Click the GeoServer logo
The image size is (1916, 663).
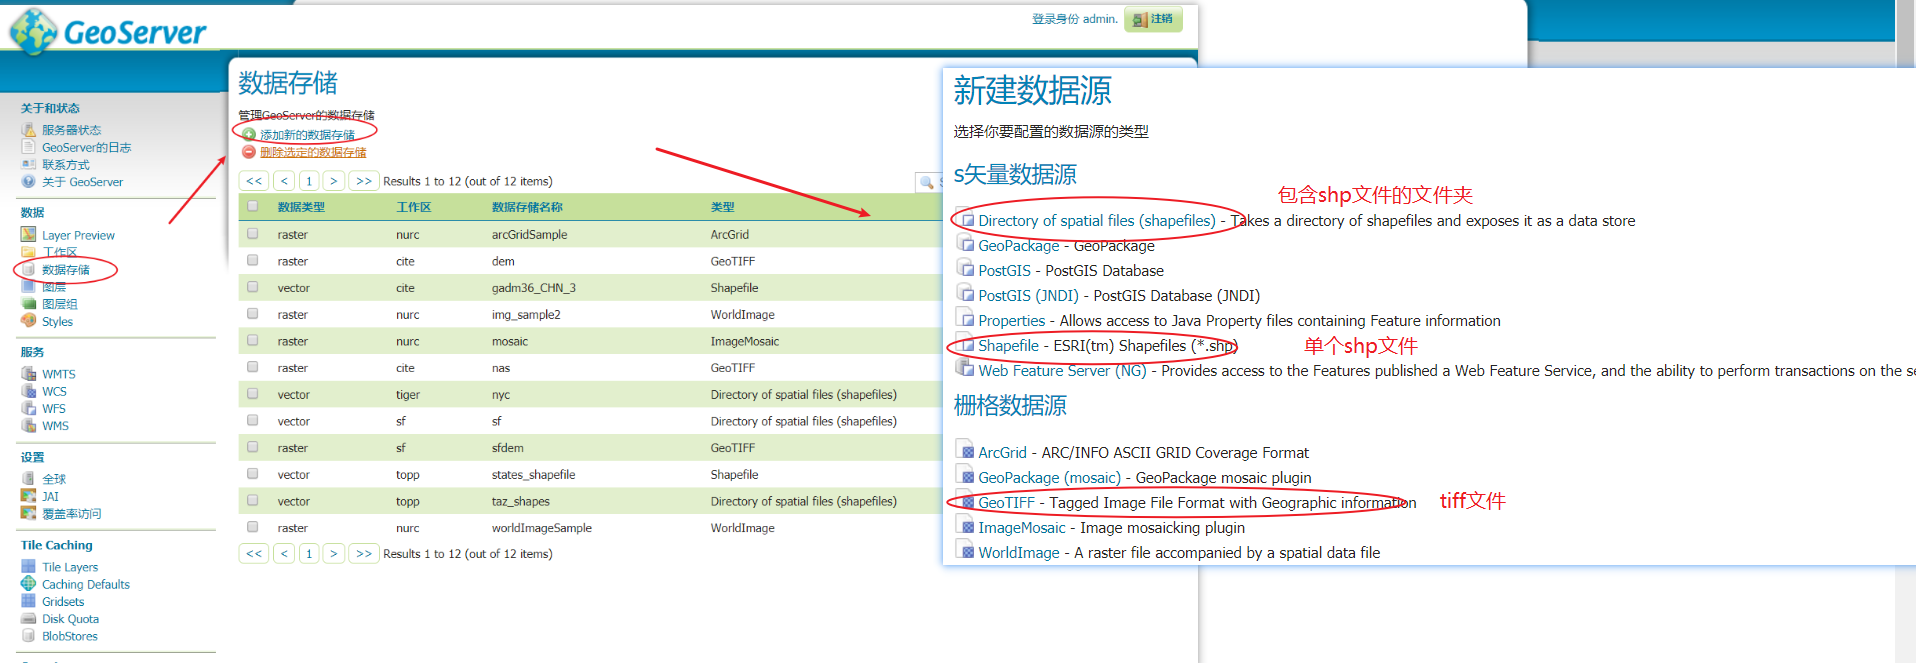[x=108, y=31]
